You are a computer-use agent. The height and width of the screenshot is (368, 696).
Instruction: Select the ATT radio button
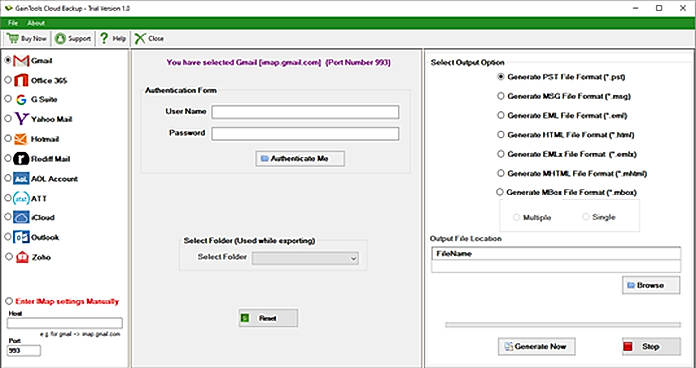[x=8, y=198]
